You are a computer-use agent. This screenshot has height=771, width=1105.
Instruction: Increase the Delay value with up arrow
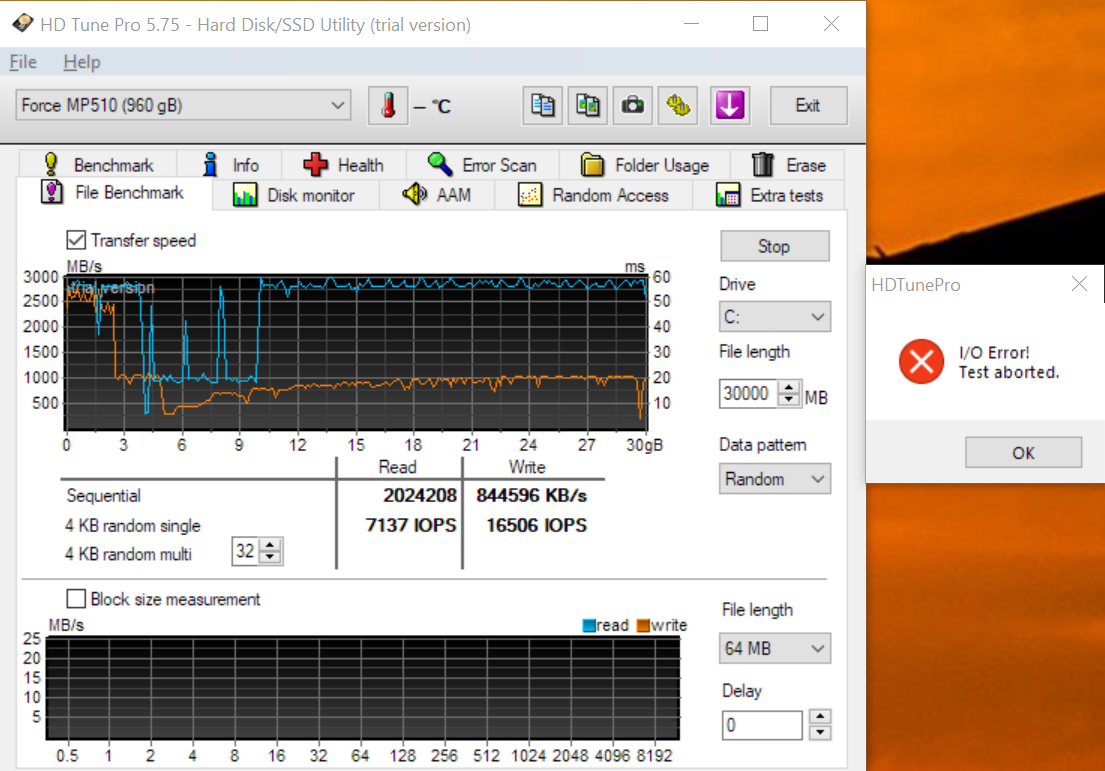click(820, 717)
